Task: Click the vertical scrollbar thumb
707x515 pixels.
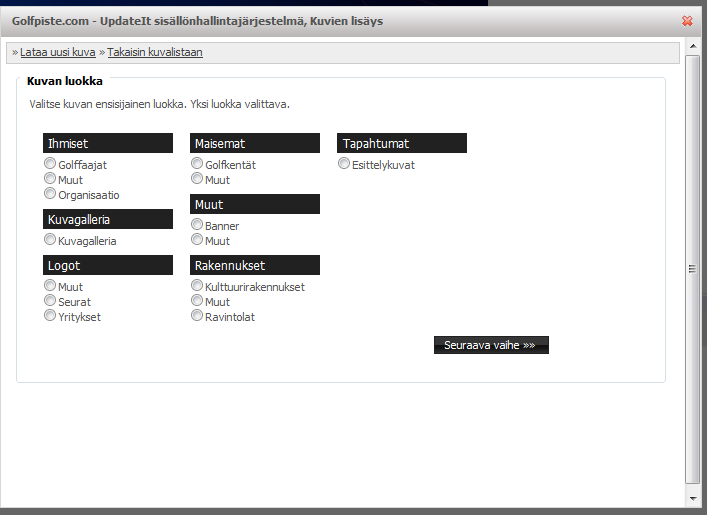Action: (693, 269)
